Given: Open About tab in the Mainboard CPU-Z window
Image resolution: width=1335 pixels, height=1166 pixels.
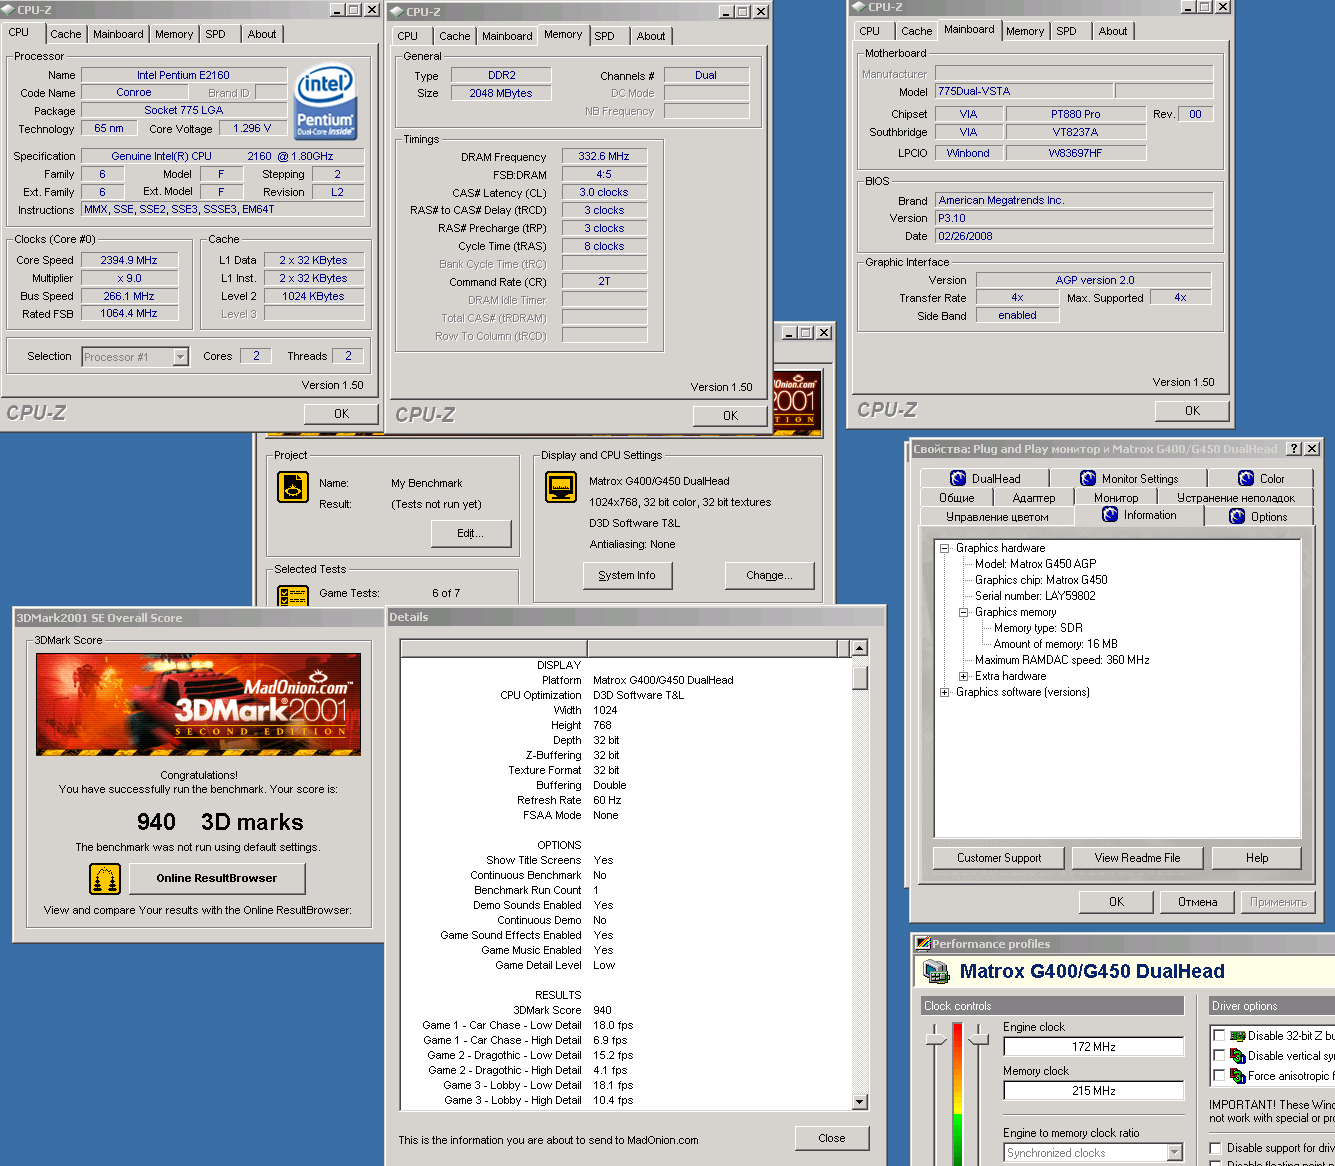Looking at the screenshot, I should [x=1113, y=31].
